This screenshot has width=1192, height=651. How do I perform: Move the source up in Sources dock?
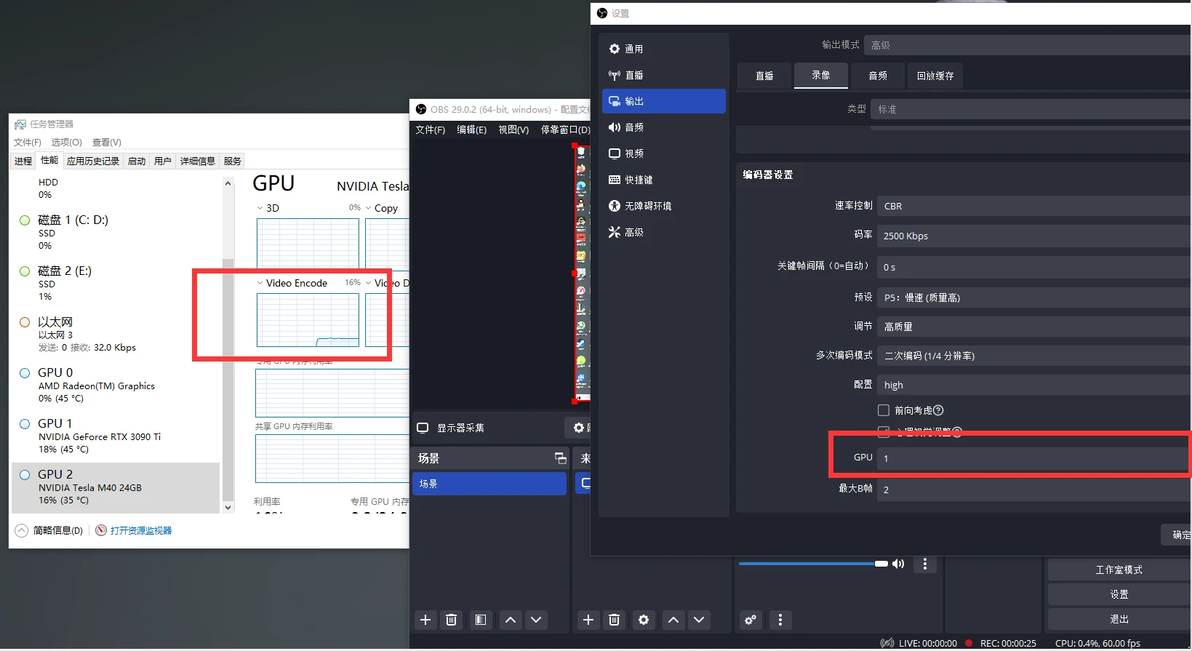673,620
